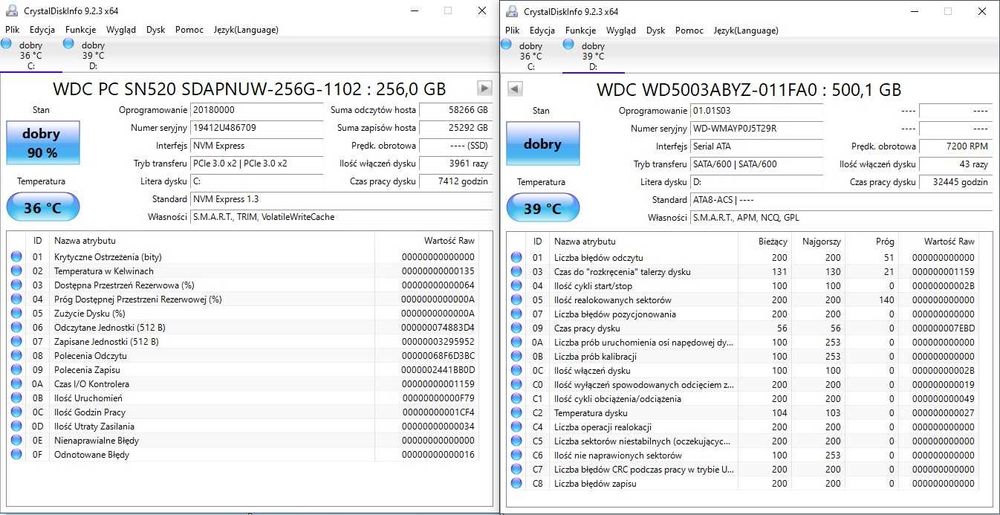Open Wygląd menu in right window
The width and height of the screenshot is (1000, 515).
tap(621, 30)
